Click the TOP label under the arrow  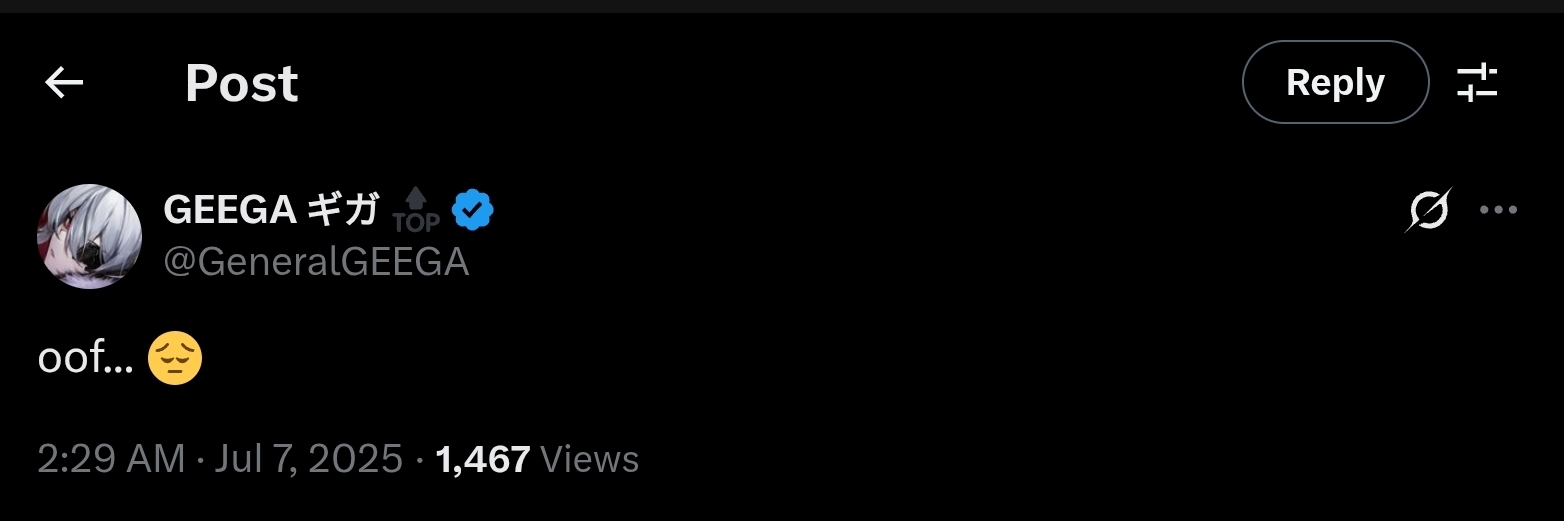(416, 222)
